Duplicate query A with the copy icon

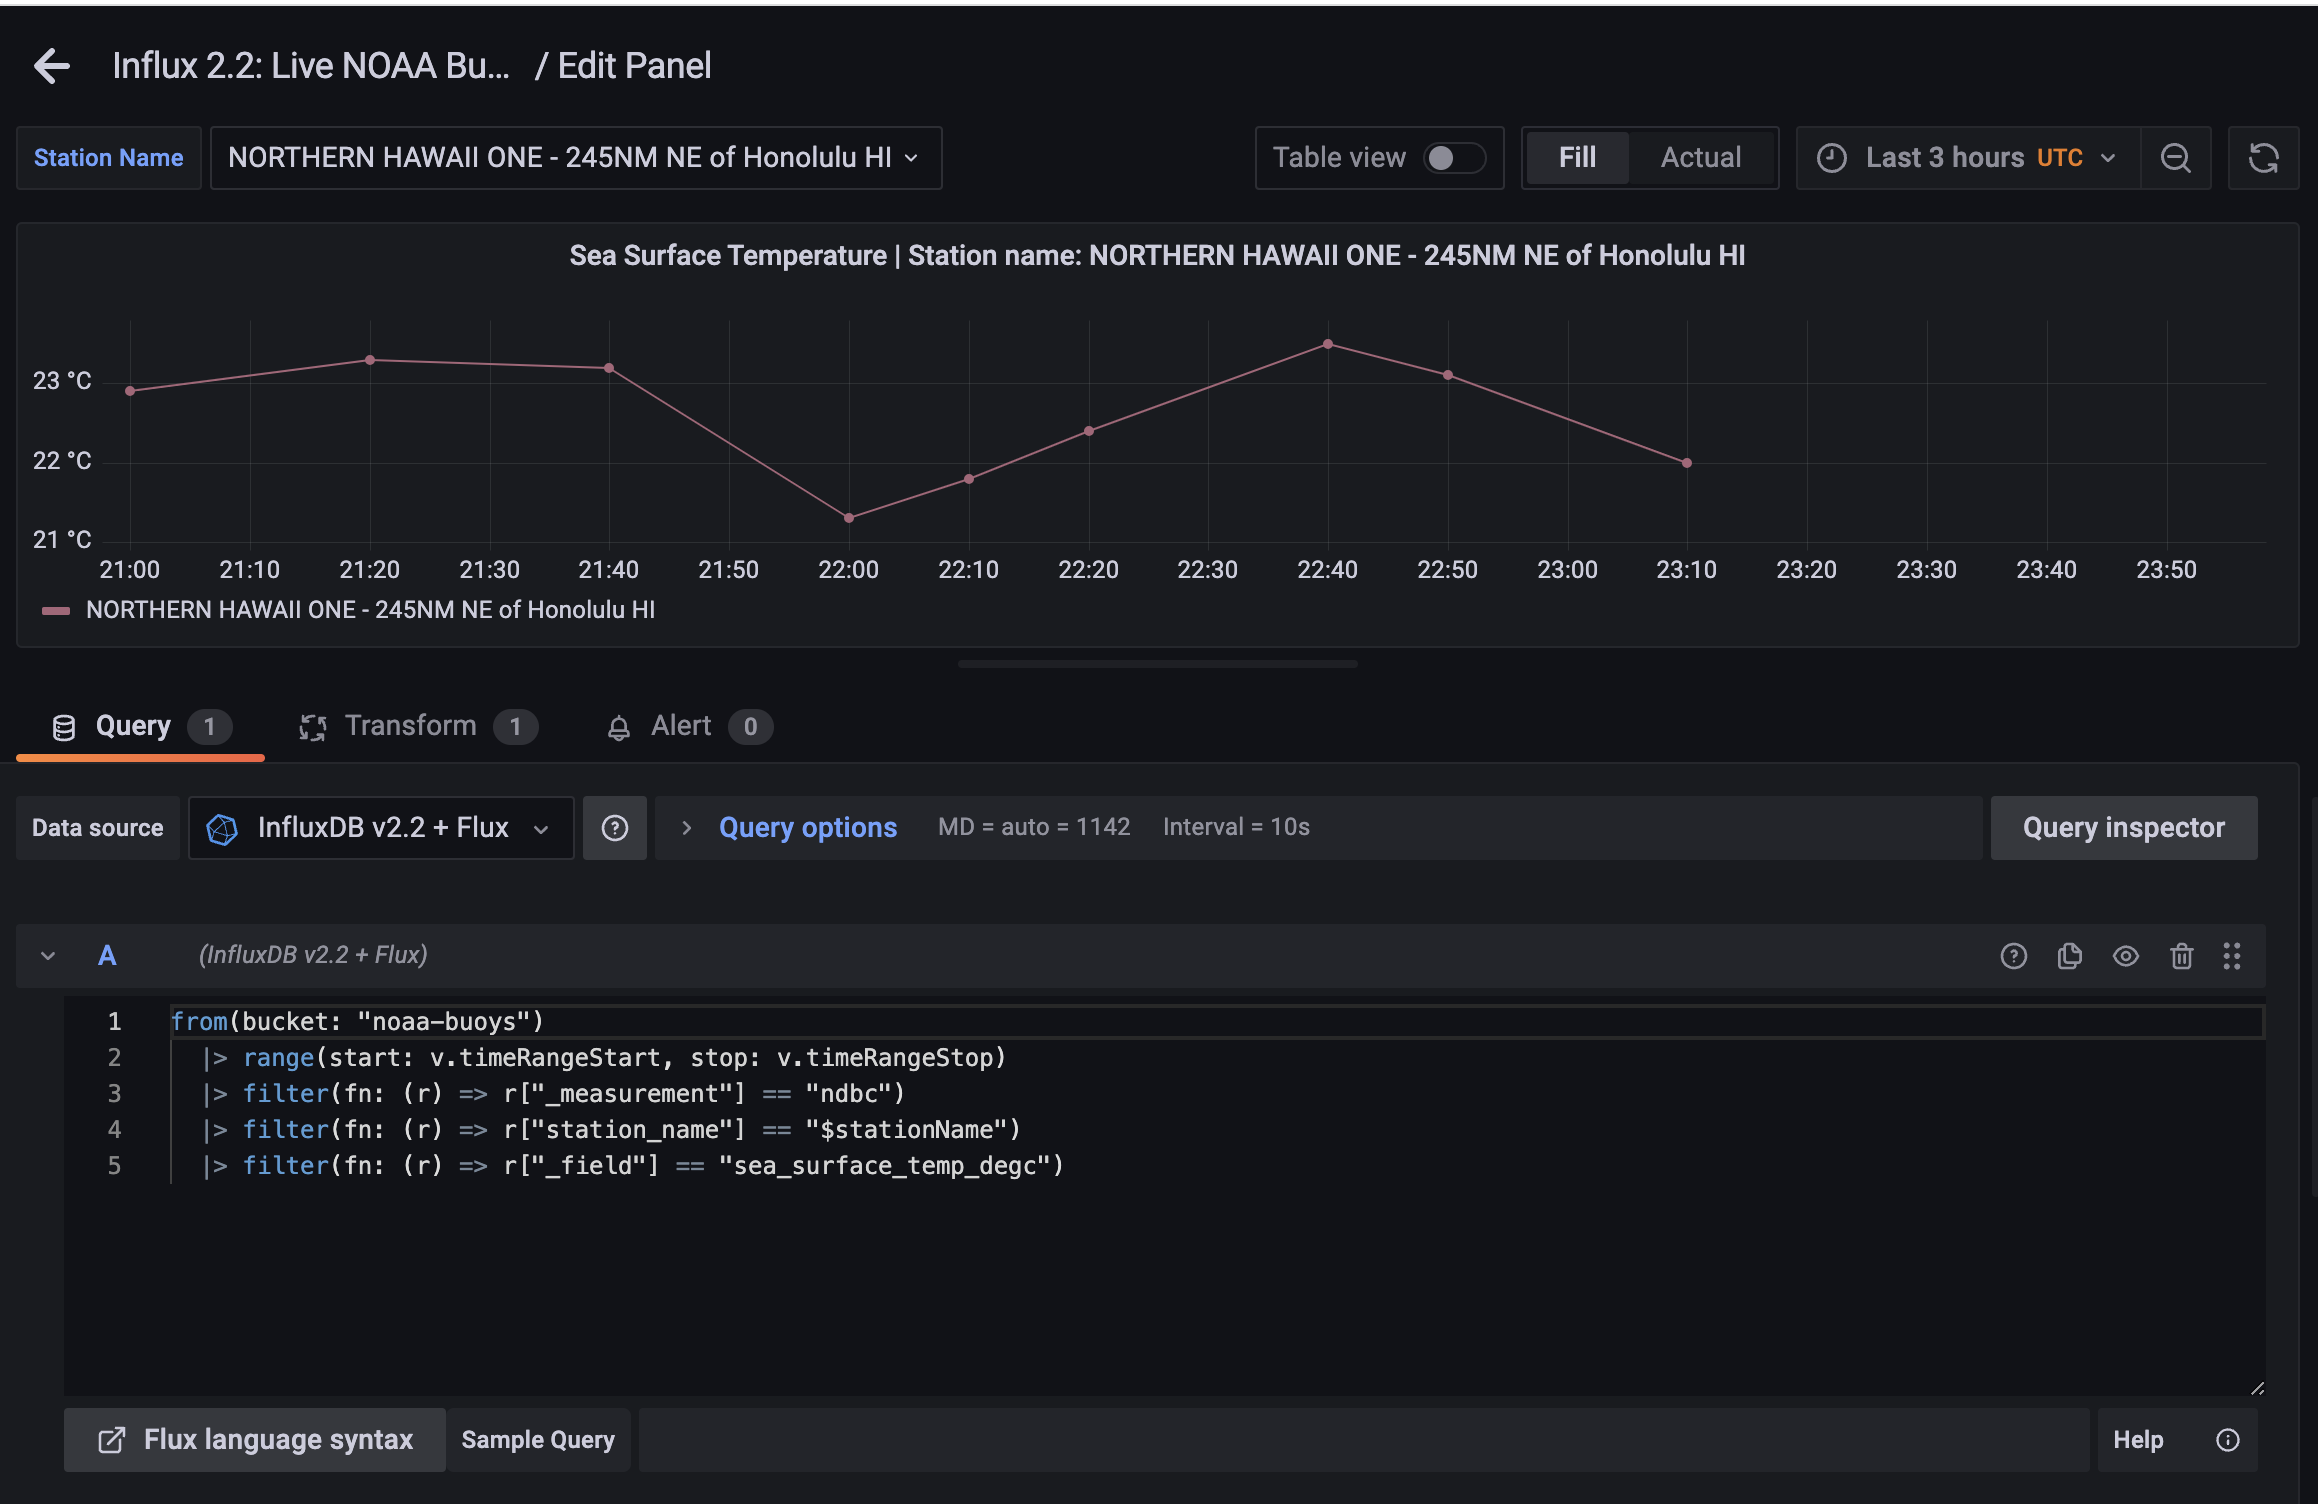pyautogui.click(x=2070, y=956)
